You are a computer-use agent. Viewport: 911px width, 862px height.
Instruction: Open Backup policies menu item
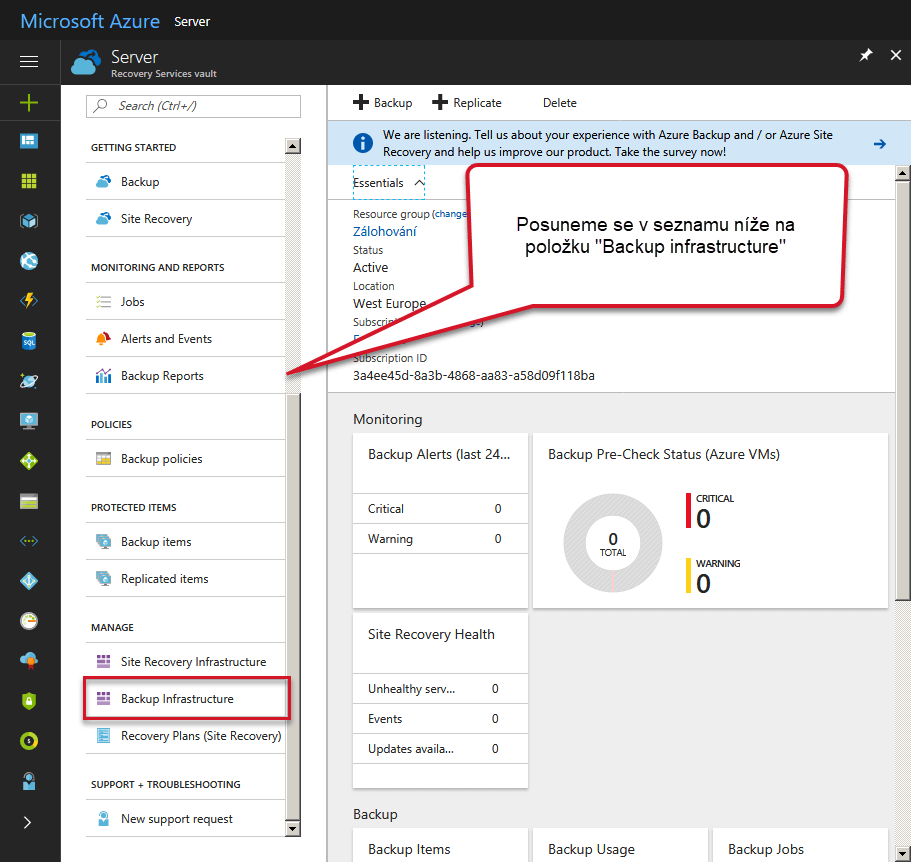pos(185,459)
